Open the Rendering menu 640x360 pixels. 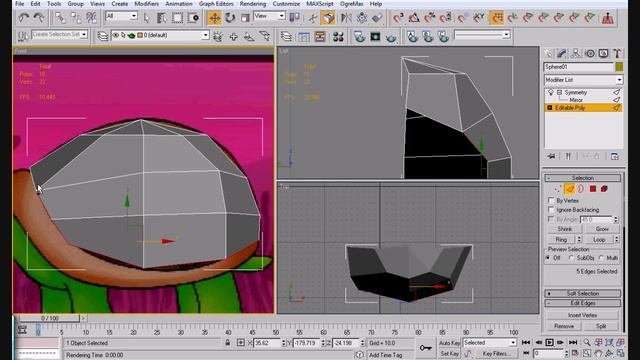(253, 4)
